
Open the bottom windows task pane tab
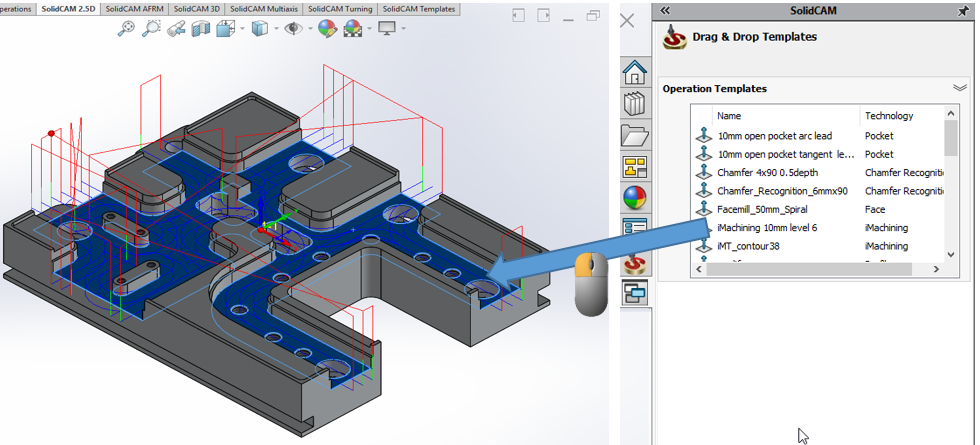pos(635,292)
